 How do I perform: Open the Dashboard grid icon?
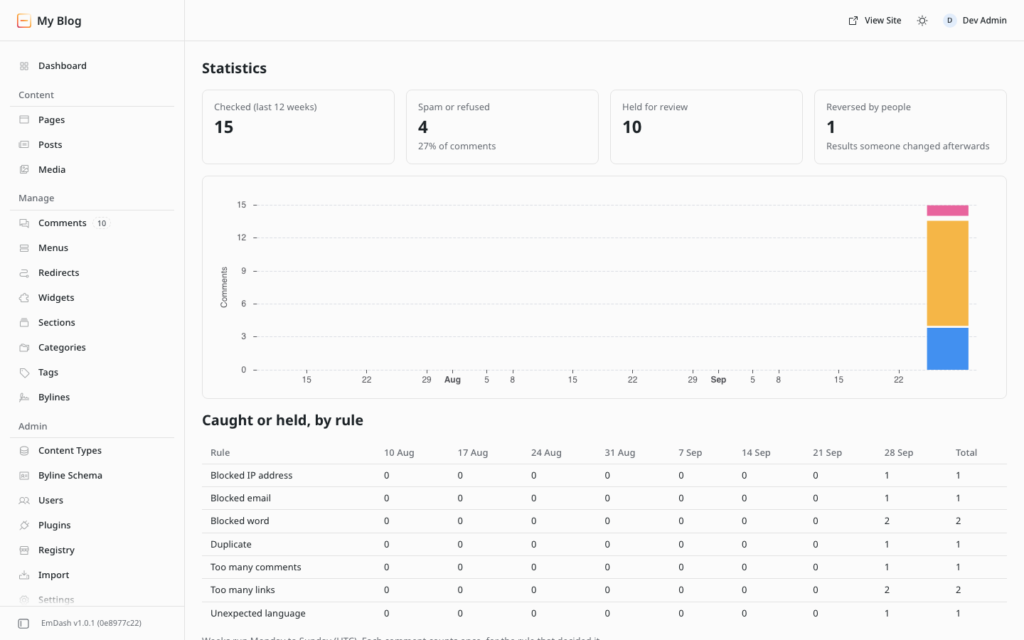coord(24,66)
